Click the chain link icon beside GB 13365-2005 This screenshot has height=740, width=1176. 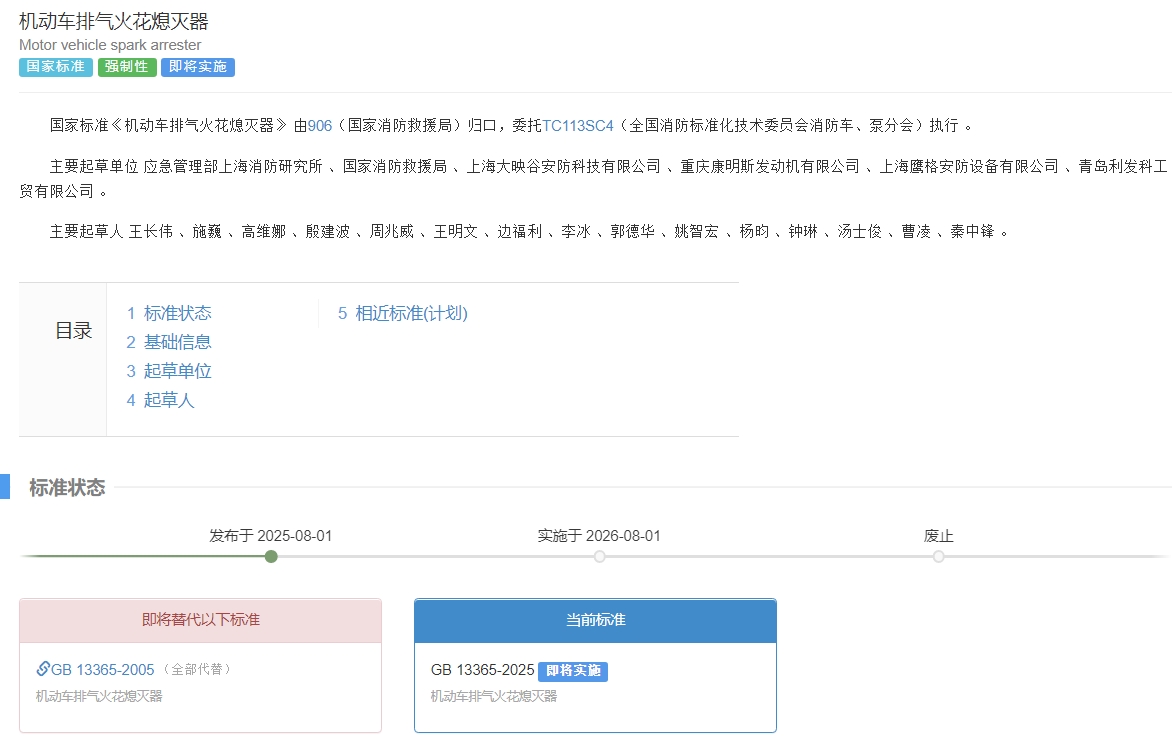[x=43, y=668]
